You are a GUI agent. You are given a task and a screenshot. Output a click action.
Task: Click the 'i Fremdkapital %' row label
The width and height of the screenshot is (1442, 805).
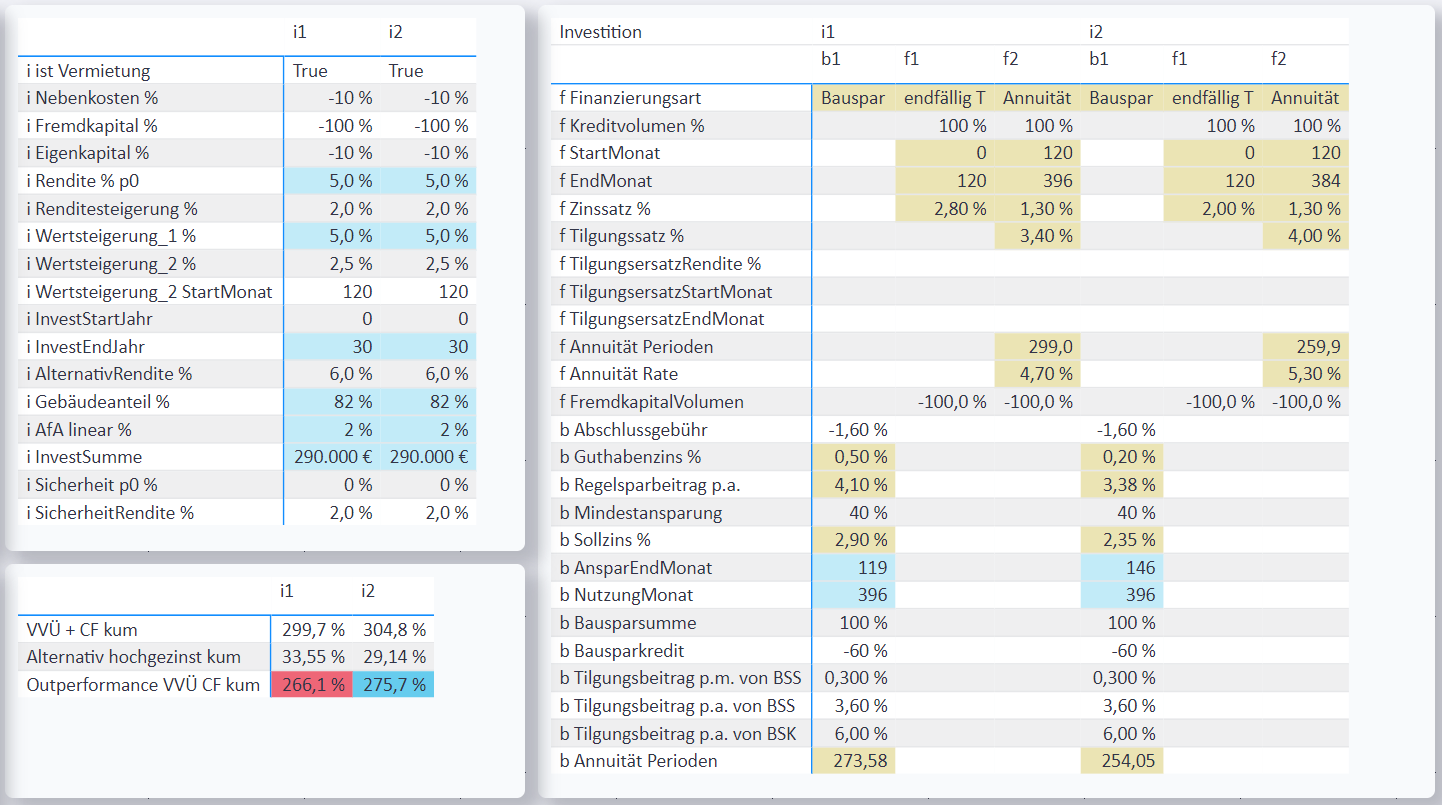click(x=92, y=126)
